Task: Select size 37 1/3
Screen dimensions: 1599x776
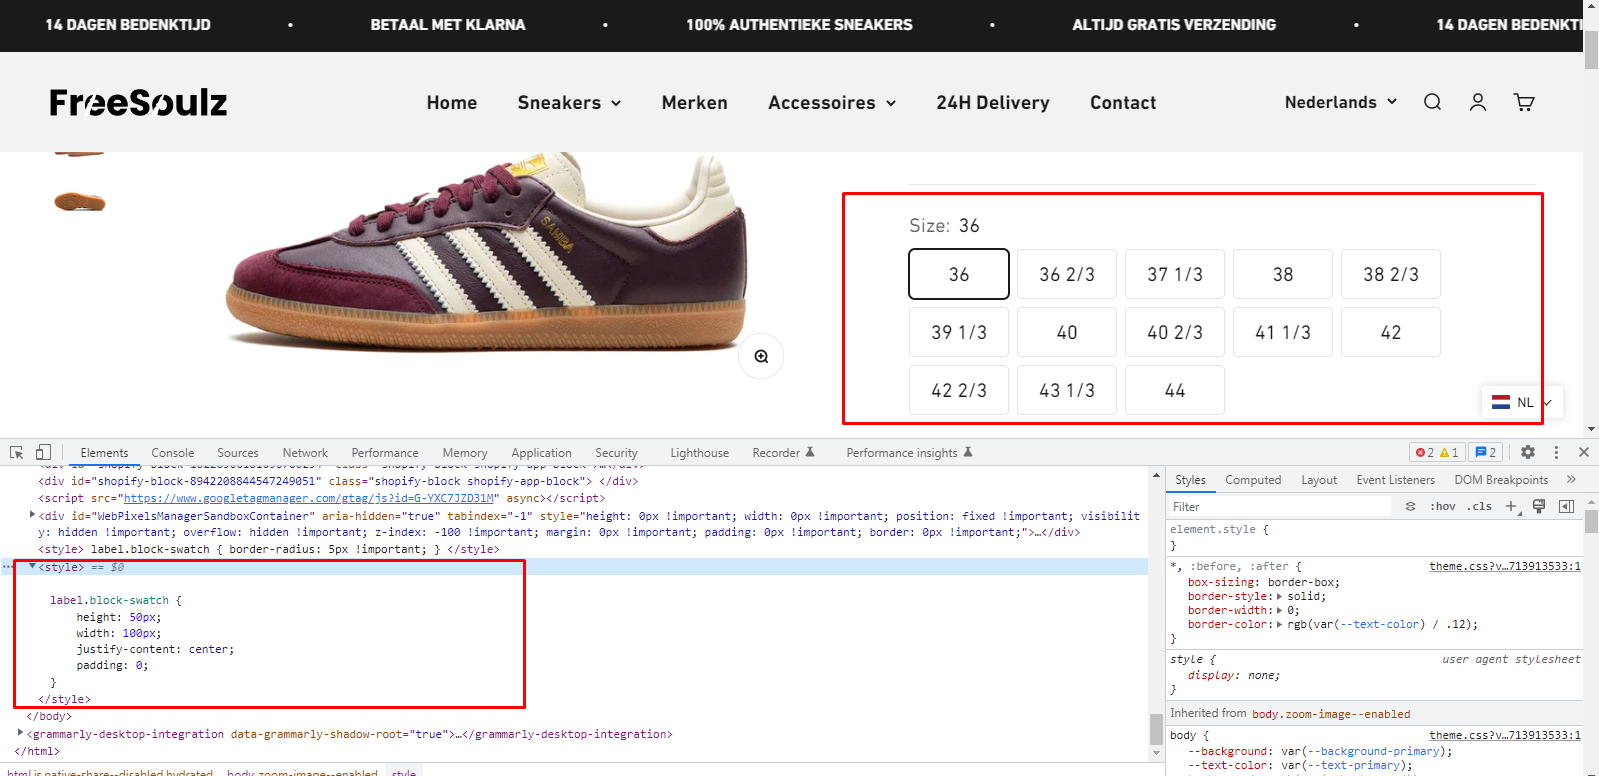Action: (1175, 274)
